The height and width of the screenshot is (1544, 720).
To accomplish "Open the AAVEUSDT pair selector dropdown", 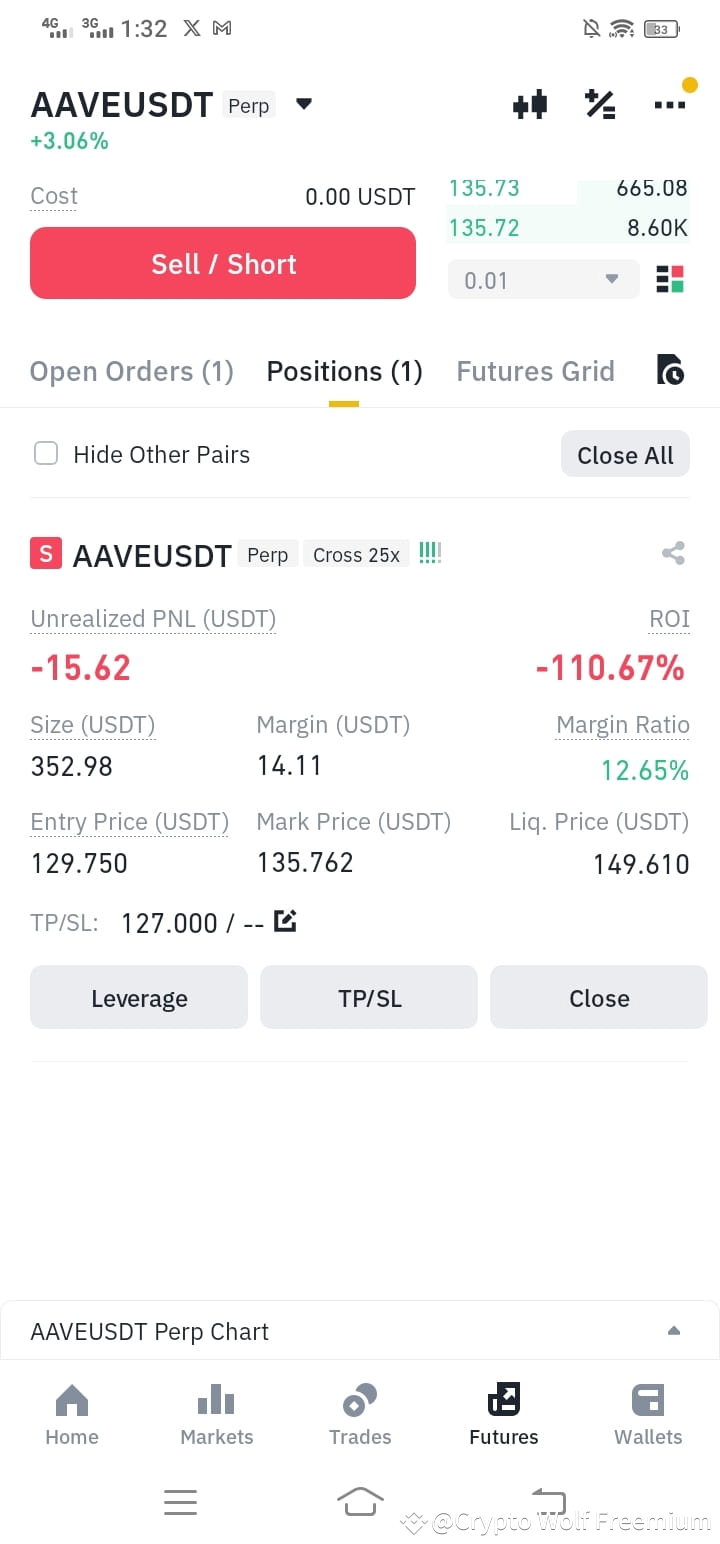I will click(x=303, y=103).
